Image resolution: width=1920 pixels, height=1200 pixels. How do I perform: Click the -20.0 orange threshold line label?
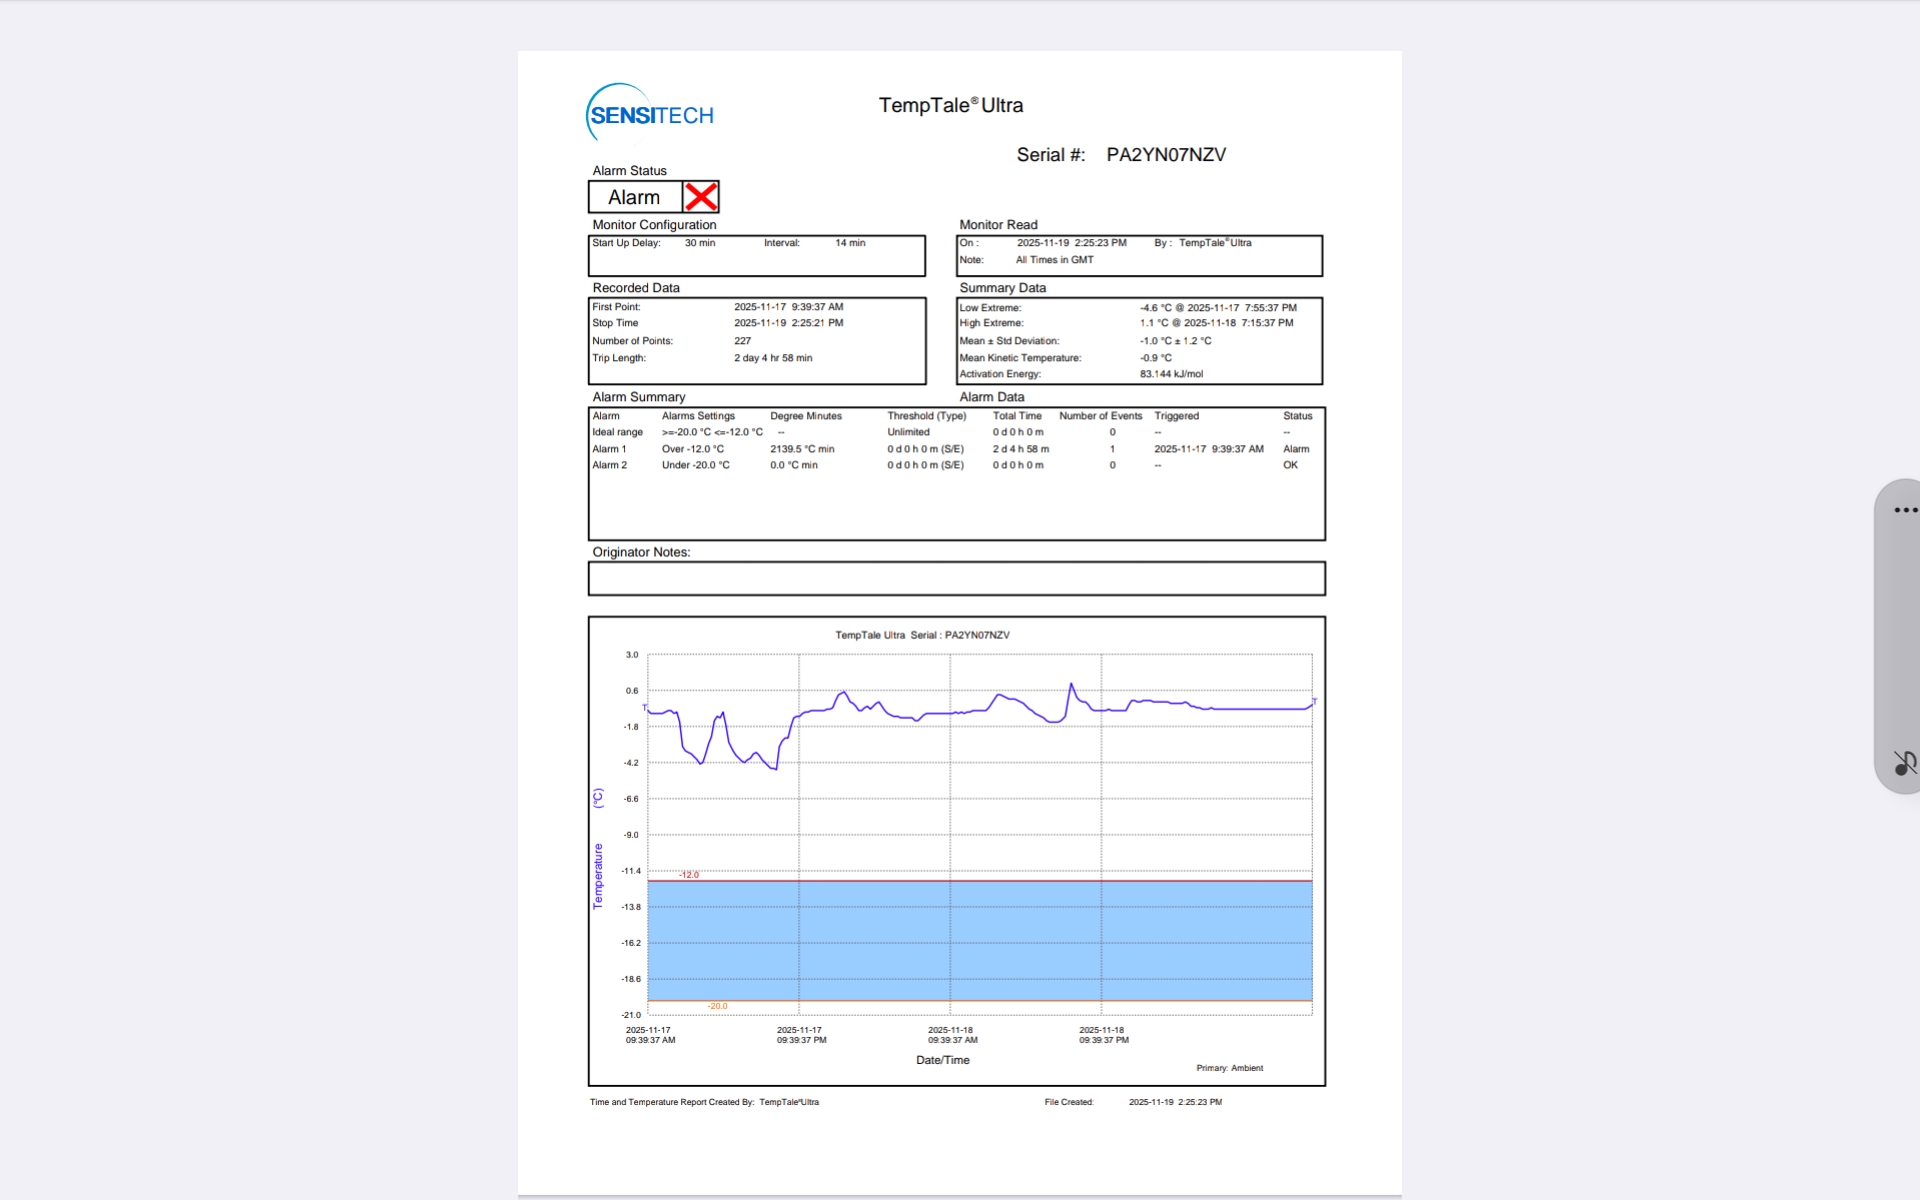pyautogui.click(x=717, y=1006)
